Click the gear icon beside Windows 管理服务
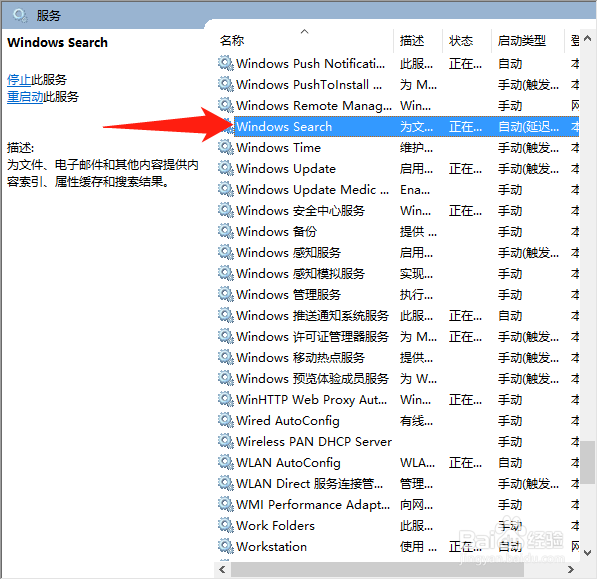 click(225, 294)
